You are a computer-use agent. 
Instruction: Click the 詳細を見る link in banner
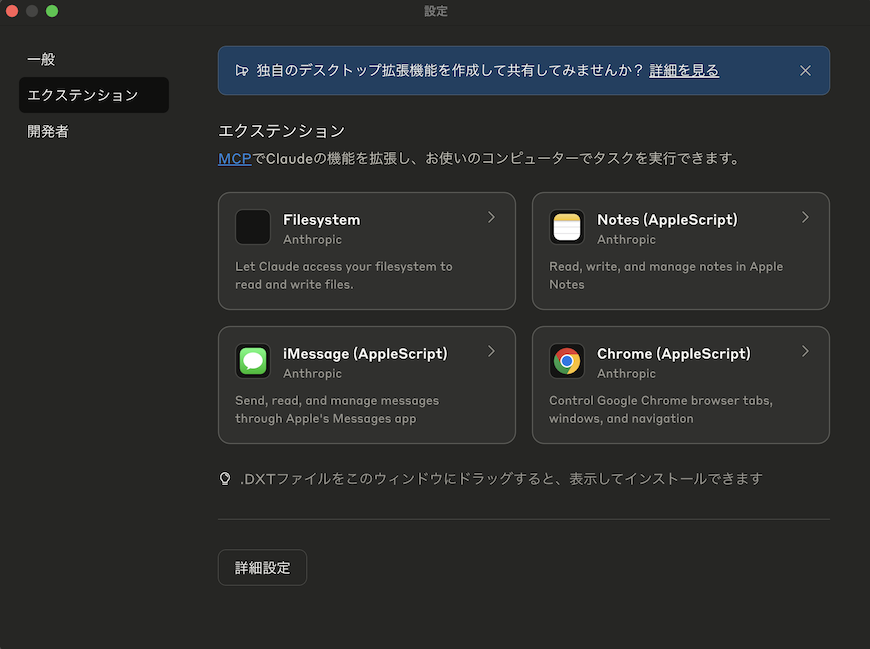click(x=684, y=70)
